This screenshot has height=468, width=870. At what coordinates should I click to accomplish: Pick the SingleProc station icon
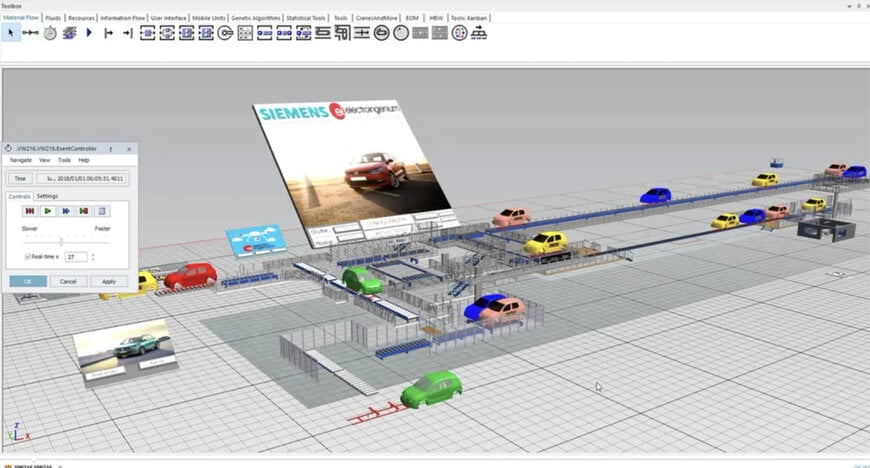pos(148,33)
